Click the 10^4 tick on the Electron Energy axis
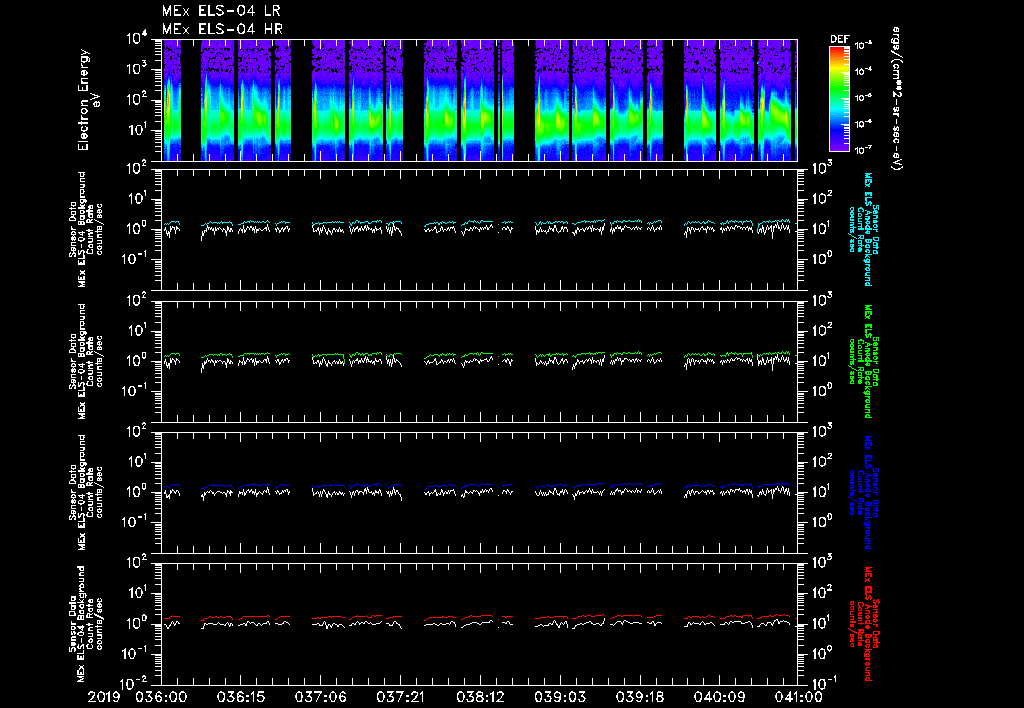Image resolution: width=1024 pixels, height=708 pixels. [137, 39]
